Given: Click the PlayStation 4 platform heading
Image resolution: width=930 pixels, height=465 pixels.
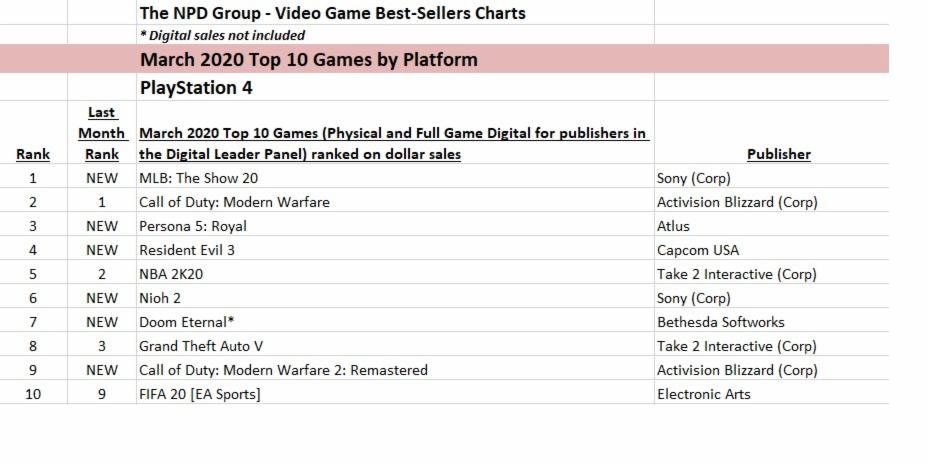Looking at the screenshot, I should tap(196, 88).
